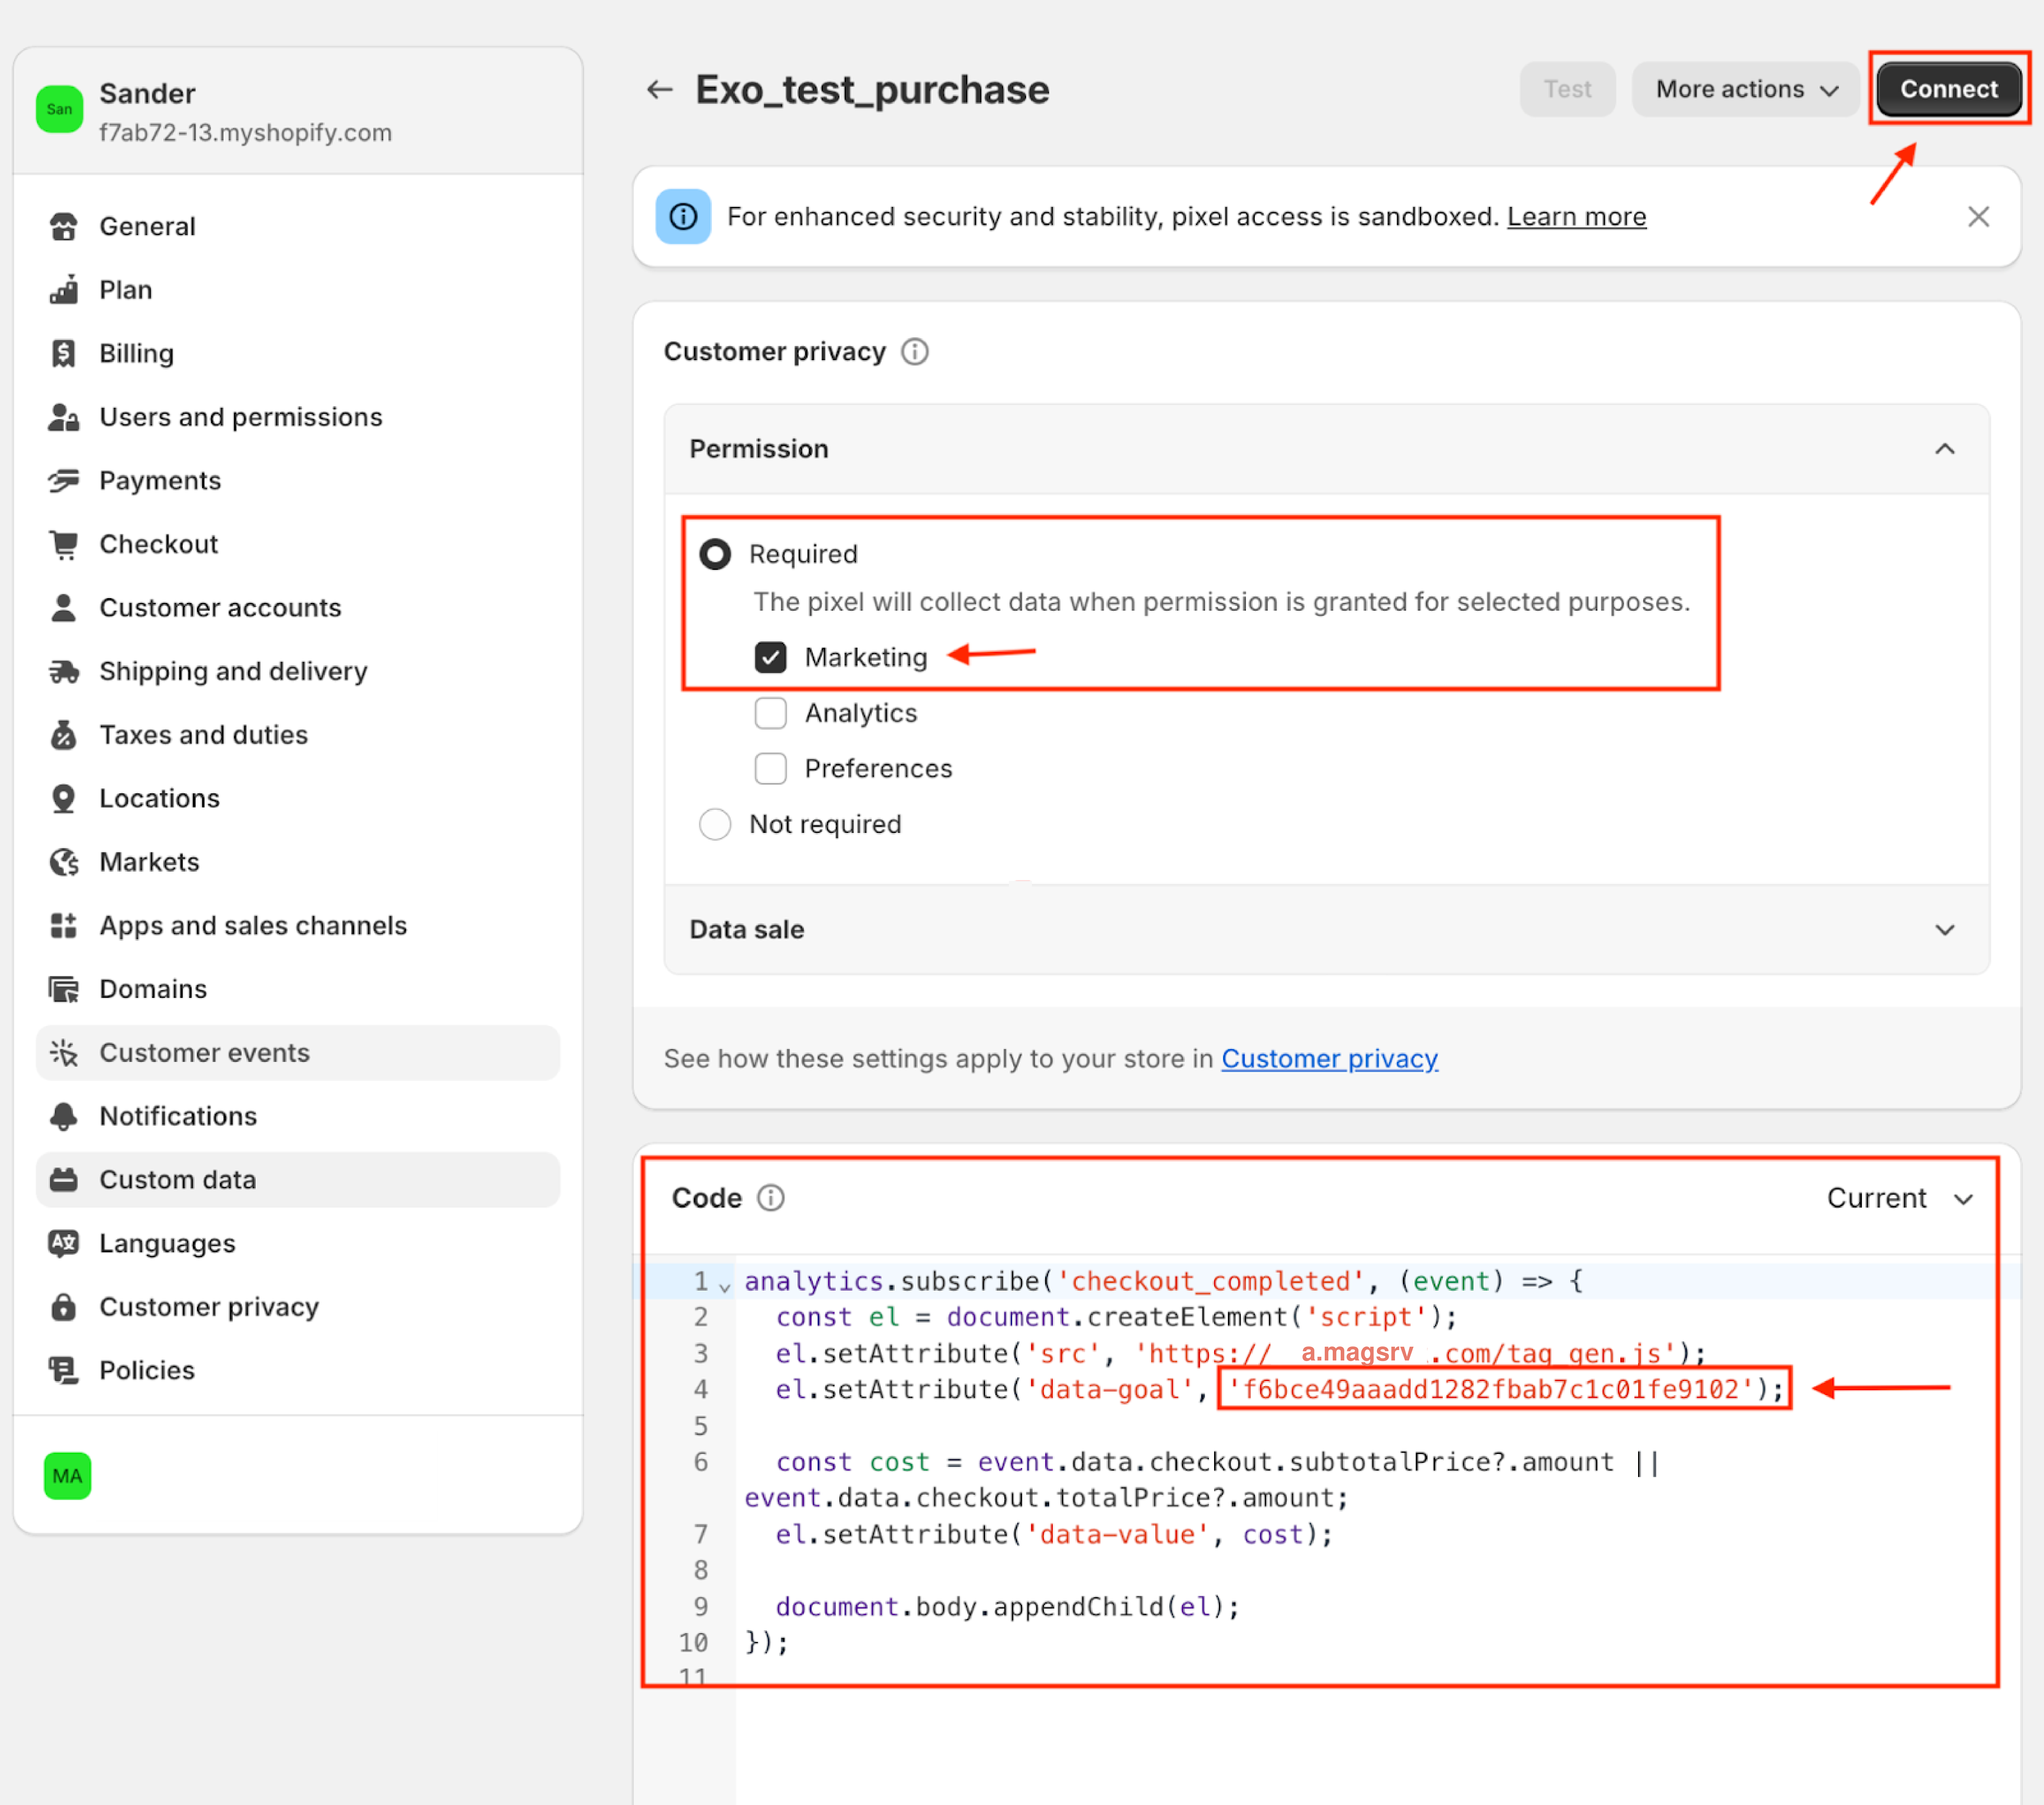Uncheck the Marketing checkbox
Image resolution: width=2044 pixels, height=1805 pixels.
[x=770, y=657]
